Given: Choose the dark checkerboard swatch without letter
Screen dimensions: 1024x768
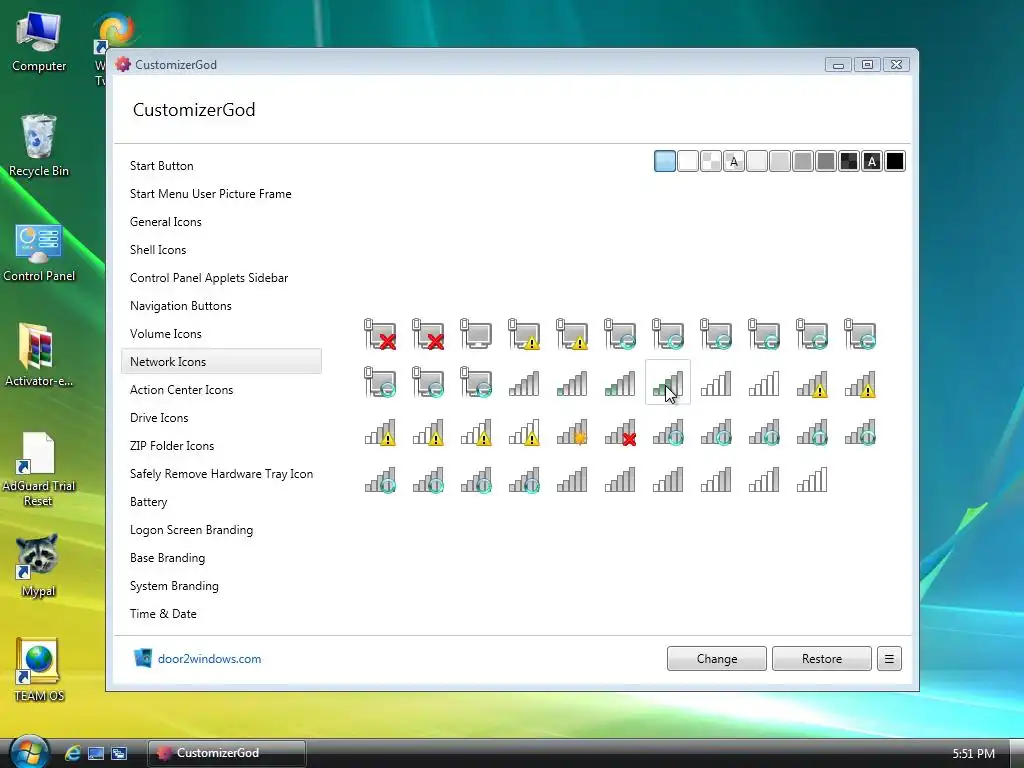Looking at the screenshot, I should 849,161.
